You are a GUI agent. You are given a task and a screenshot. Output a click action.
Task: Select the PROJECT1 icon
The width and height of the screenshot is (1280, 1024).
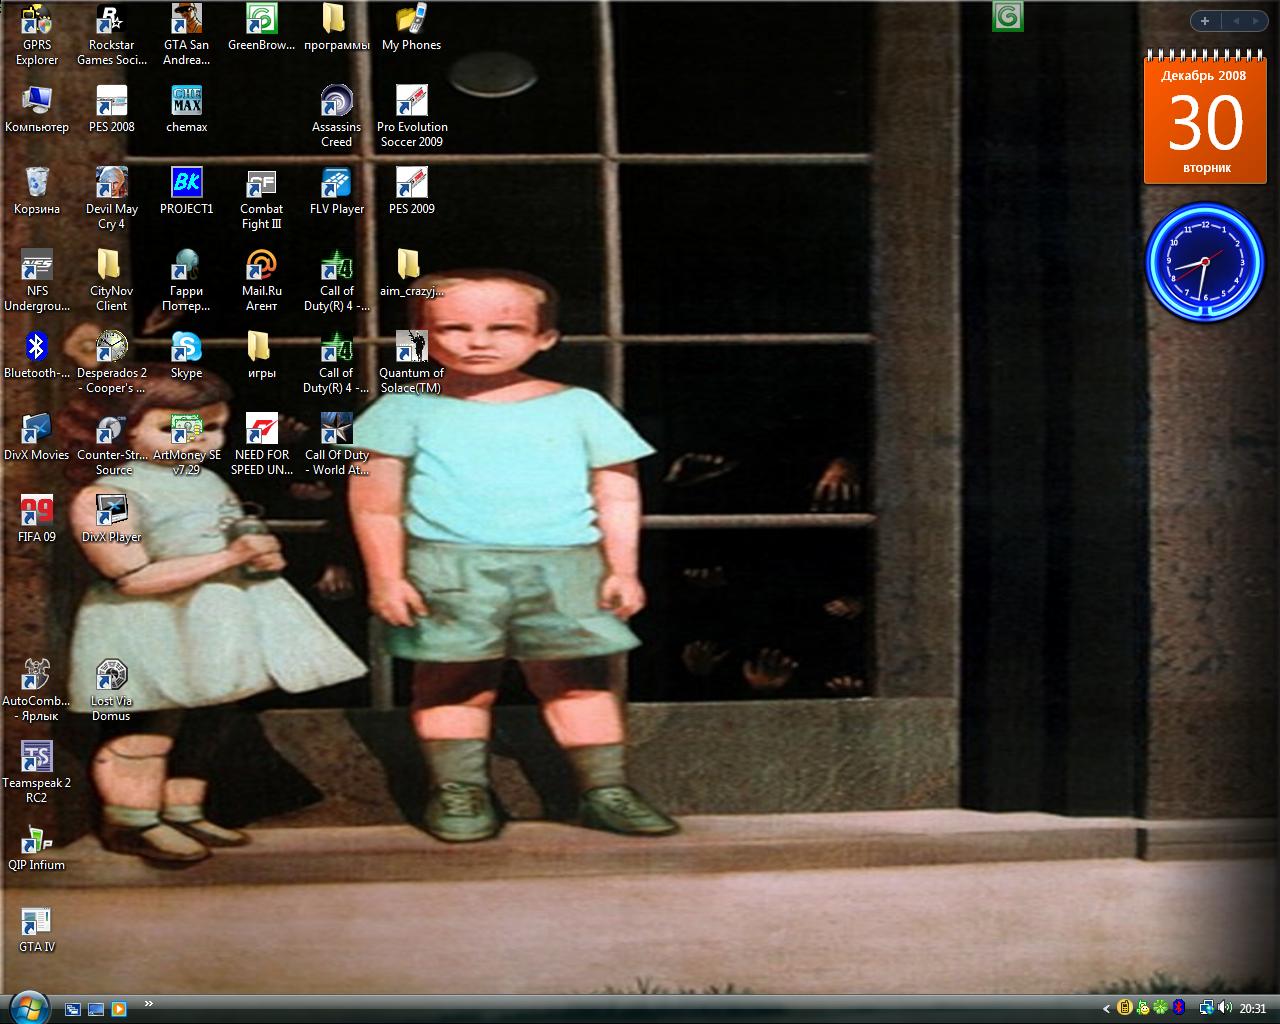pyautogui.click(x=187, y=191)
